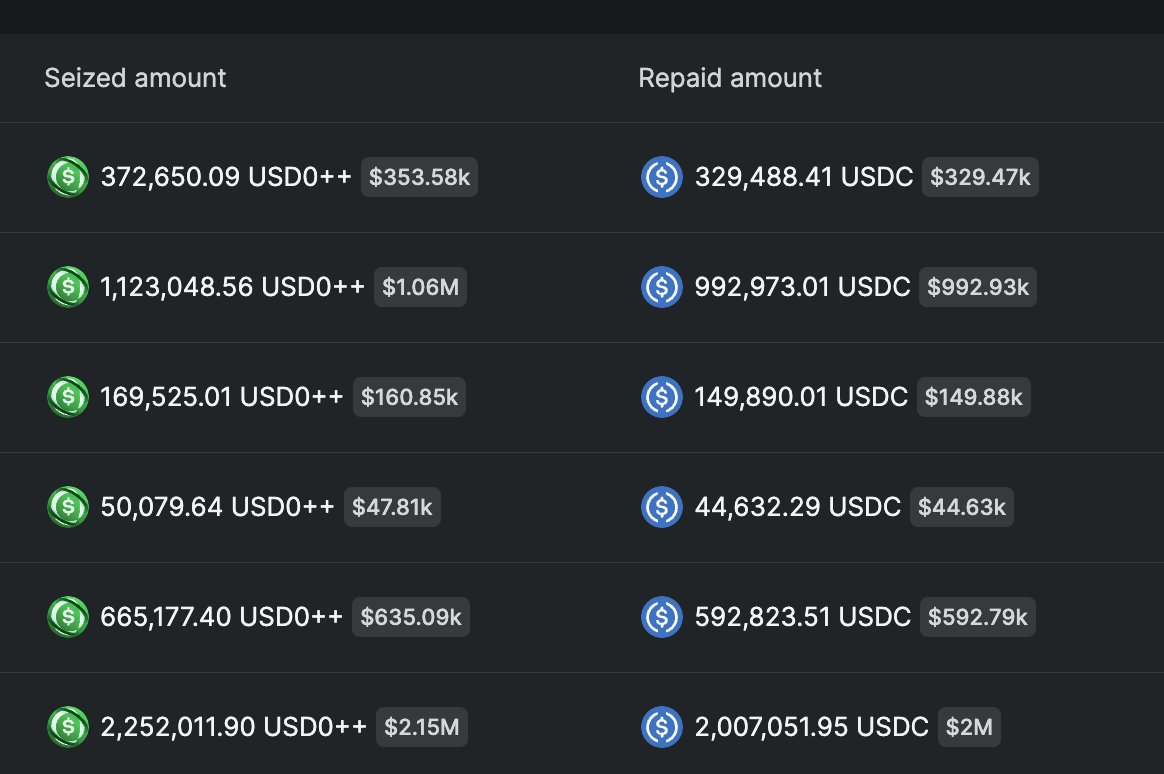Screen dimensions: 1164x774
Task: Click USDC icon next to 149,890.01
Action: coord(661,396)
